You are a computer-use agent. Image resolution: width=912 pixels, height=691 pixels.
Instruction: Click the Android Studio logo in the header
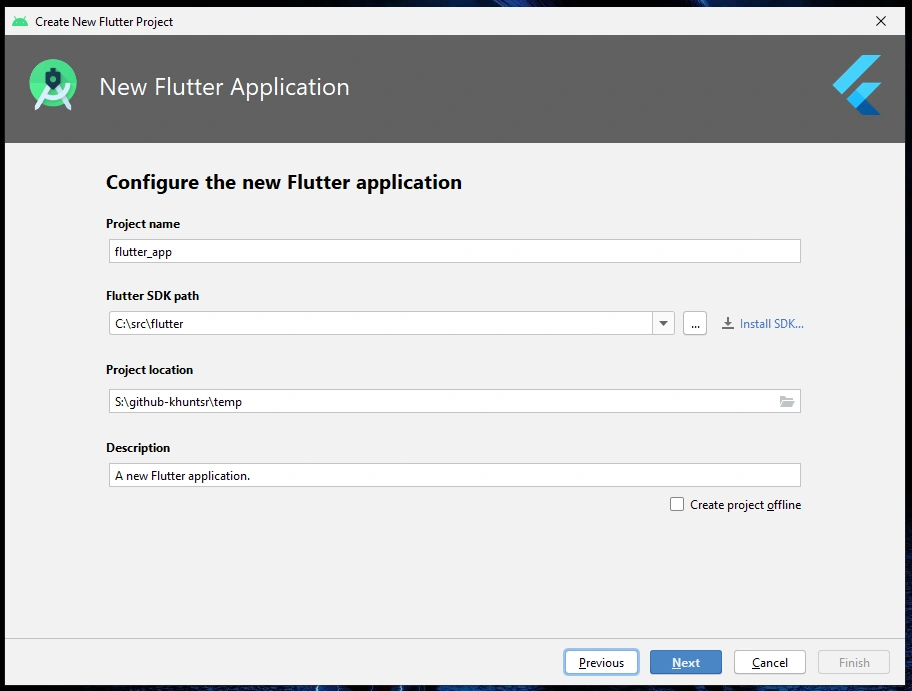coord(53,85)
